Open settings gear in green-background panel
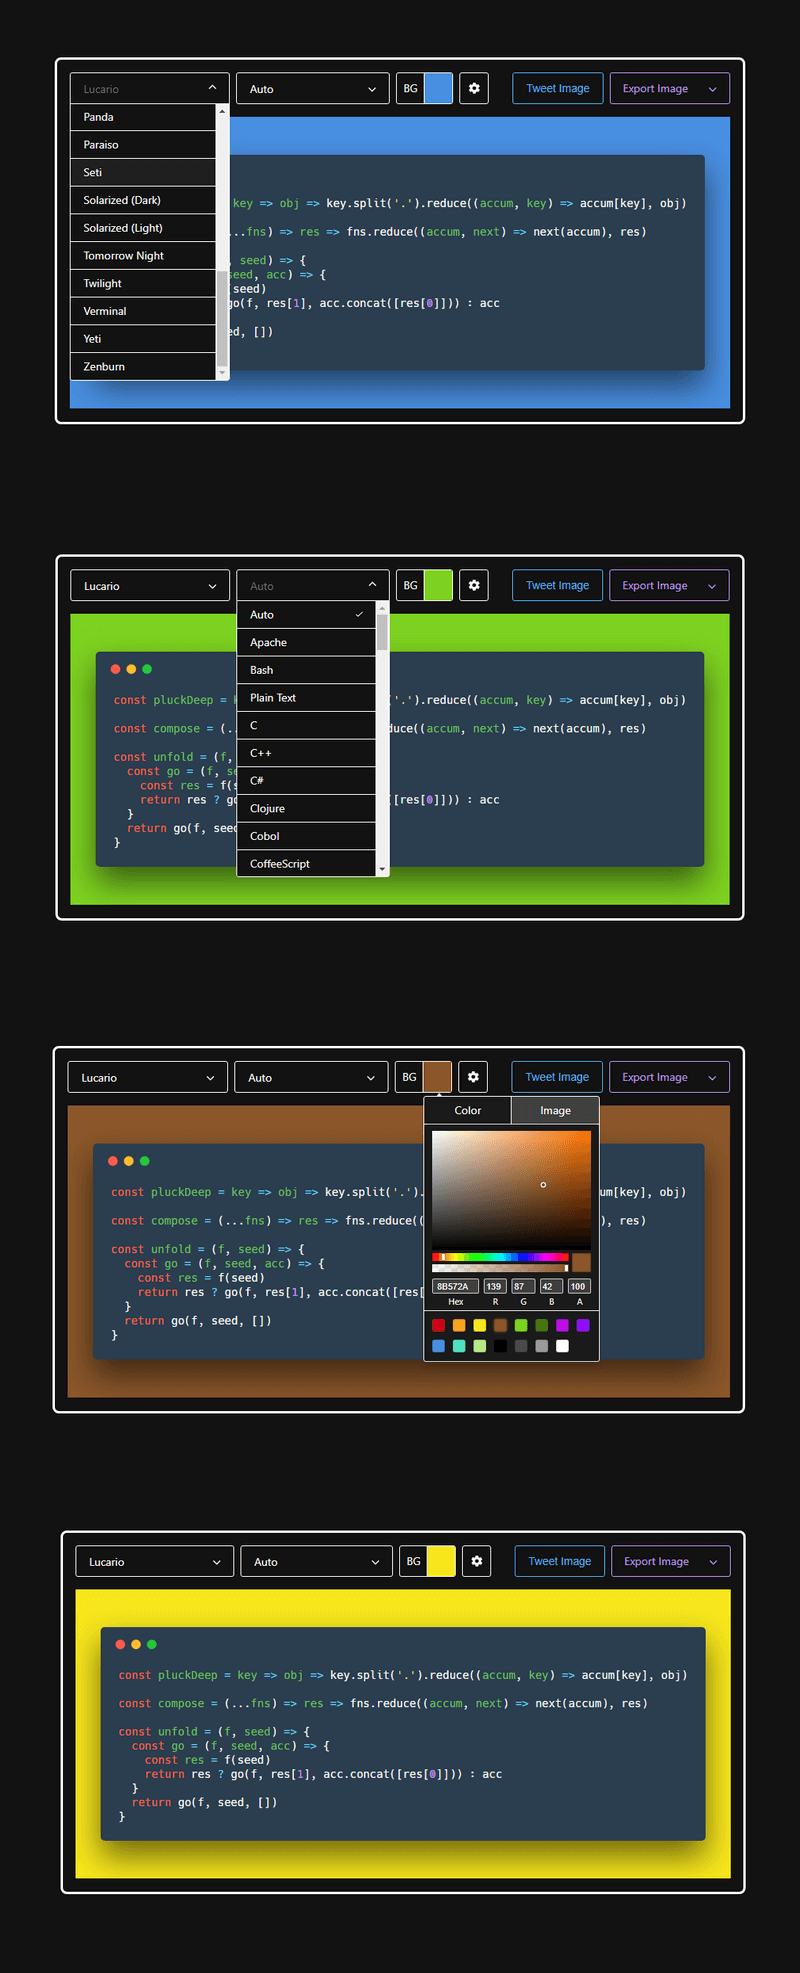The image size is (800, 1973). pyautogui.click(x=474, y=585)
